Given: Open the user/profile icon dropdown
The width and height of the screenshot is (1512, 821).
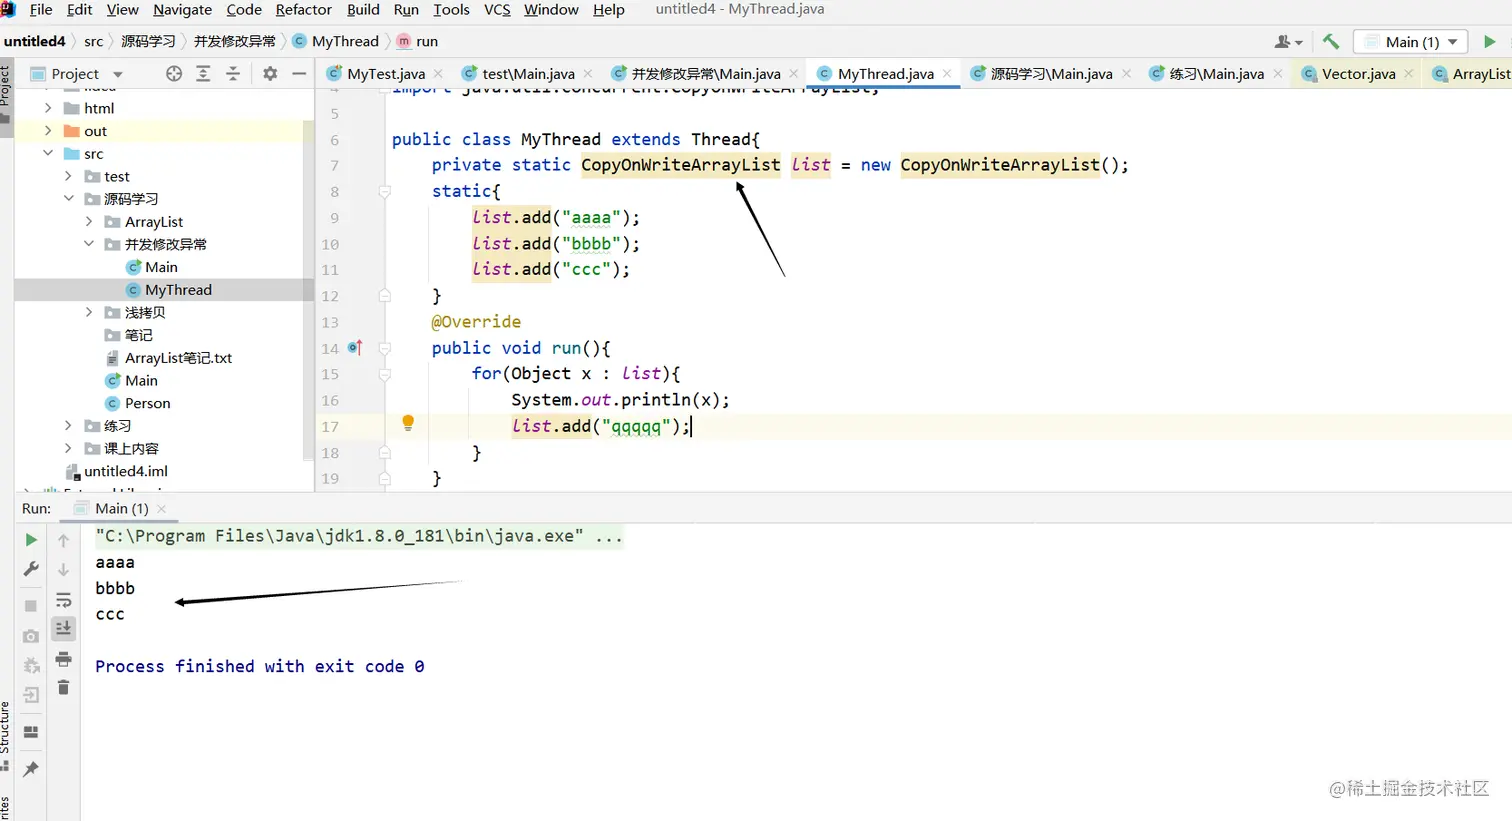Looking at the screenshot, I should (1289, 41).
